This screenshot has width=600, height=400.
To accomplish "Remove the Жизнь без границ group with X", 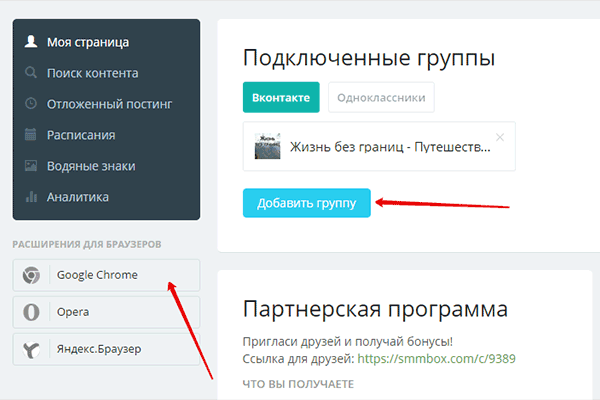I will 500,137.
